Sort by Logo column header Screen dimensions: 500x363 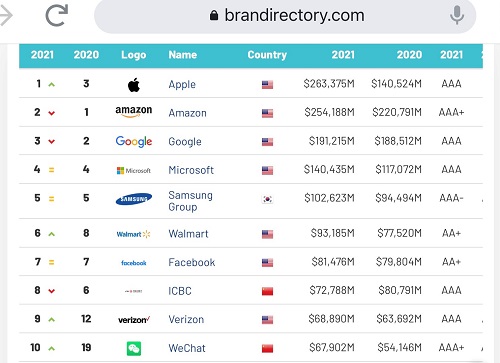134,55
